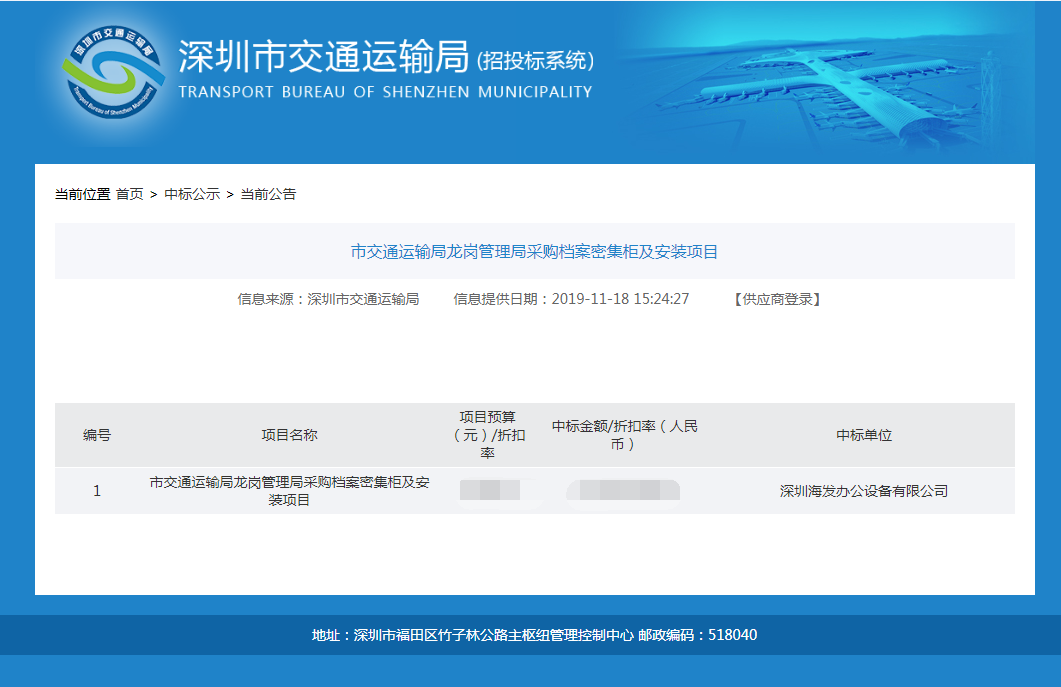Viewport: 1061px width, 687px height.
Task: Click the Transport Bureau circular logo
Action: click(x=111, y=77)
